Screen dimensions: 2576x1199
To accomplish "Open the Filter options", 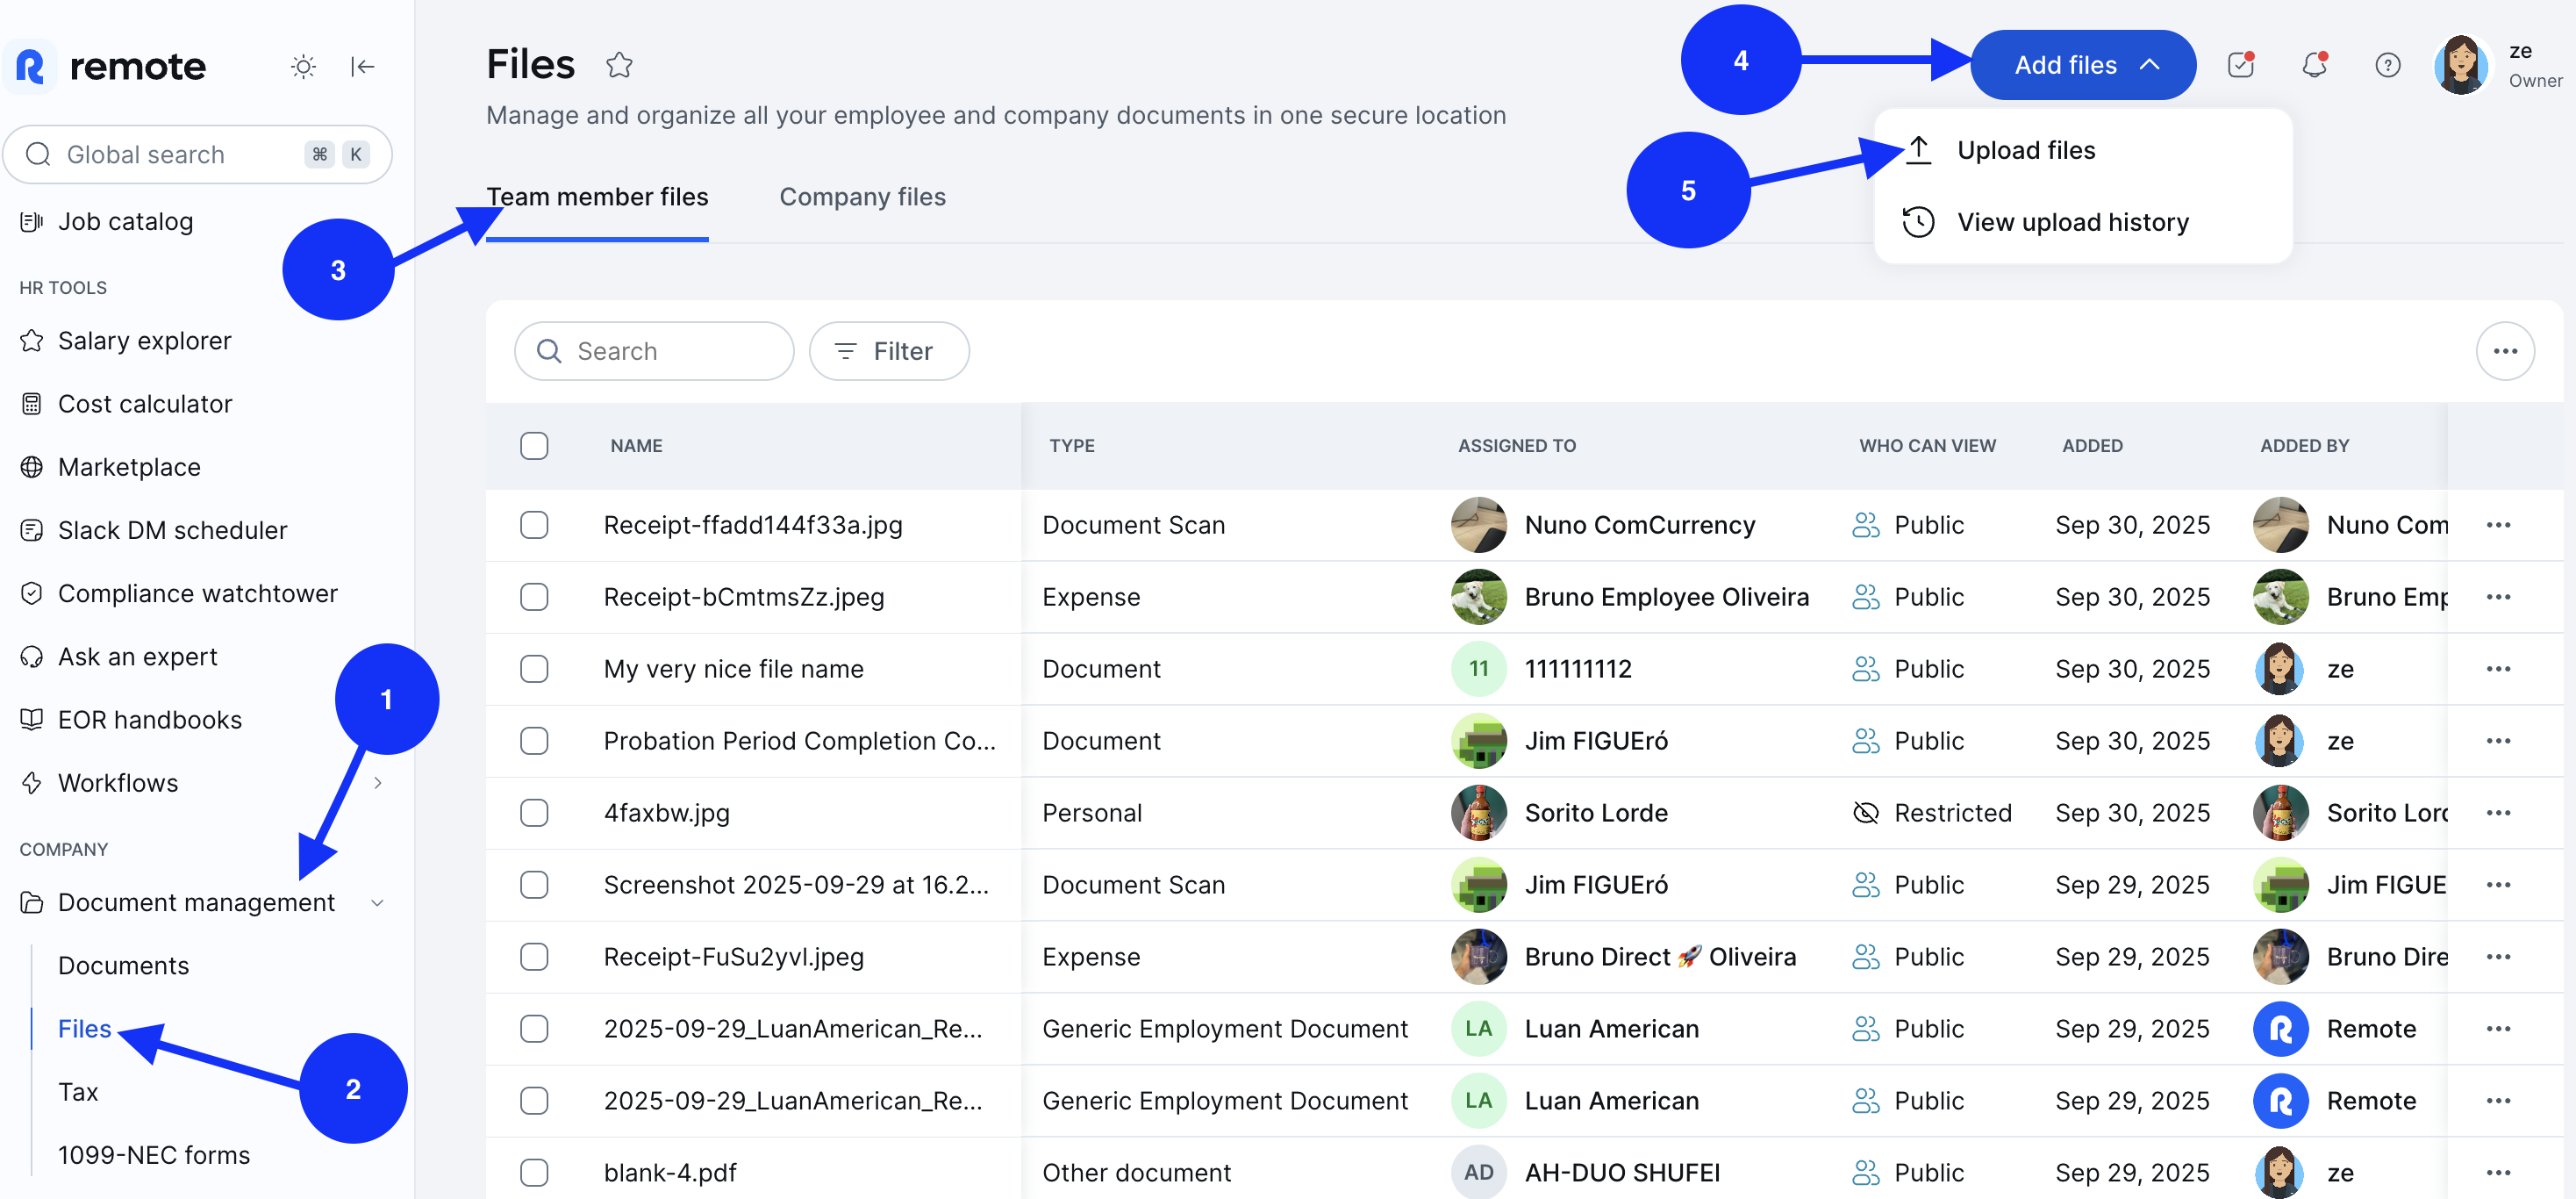I will pos(888,351).
